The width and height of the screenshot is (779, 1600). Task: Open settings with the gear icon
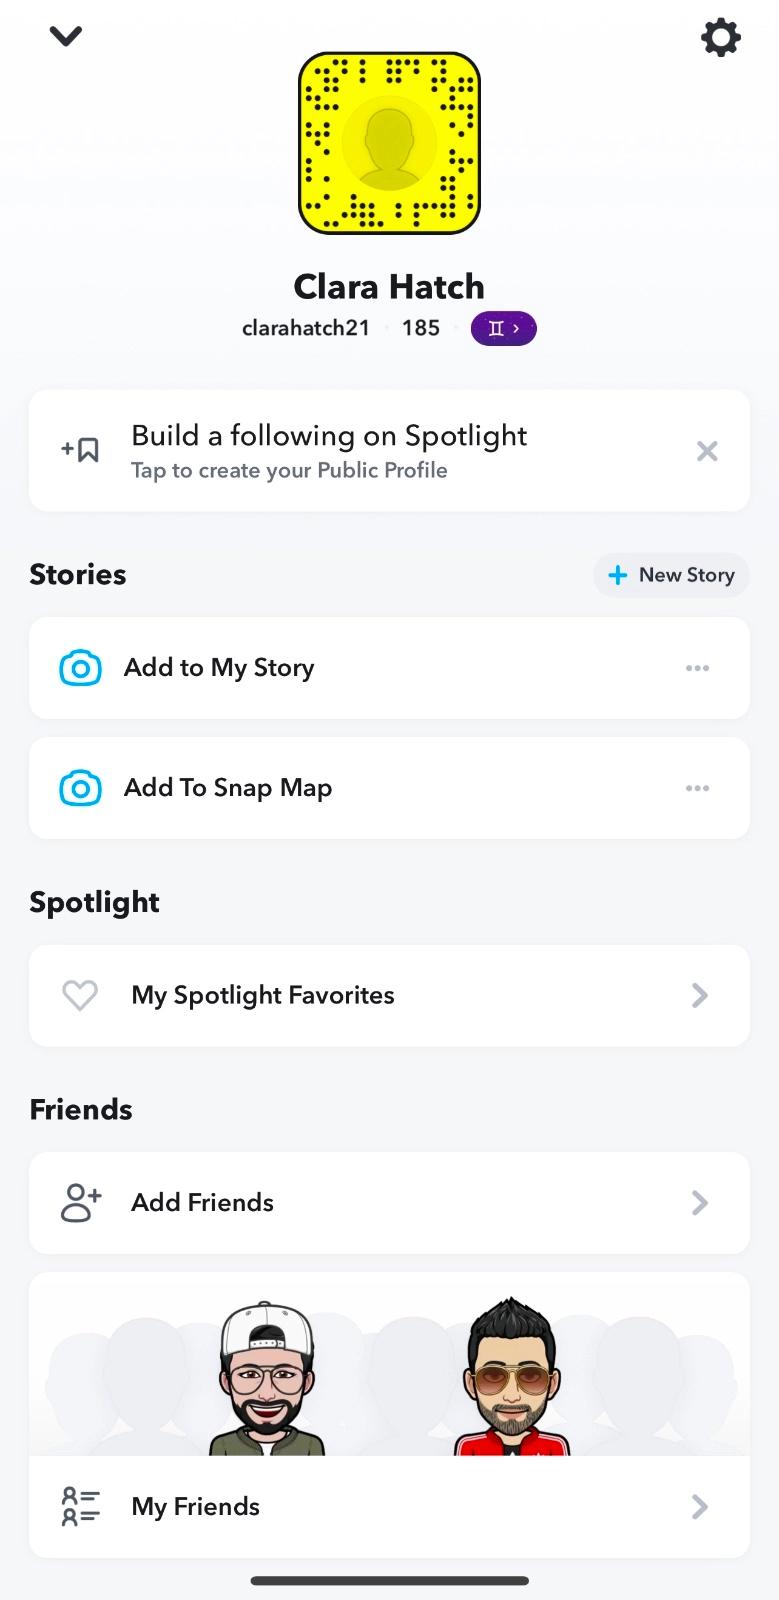coord(720,38)
